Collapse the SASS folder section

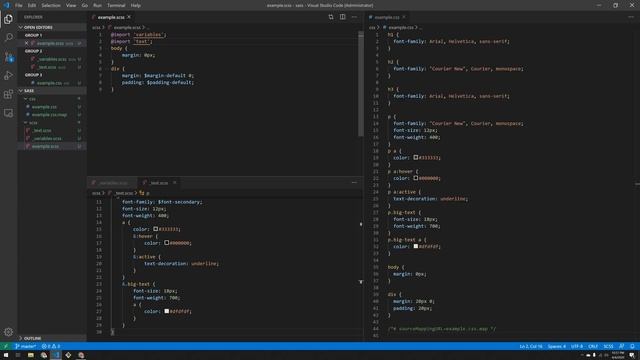(x=51, y=91)
